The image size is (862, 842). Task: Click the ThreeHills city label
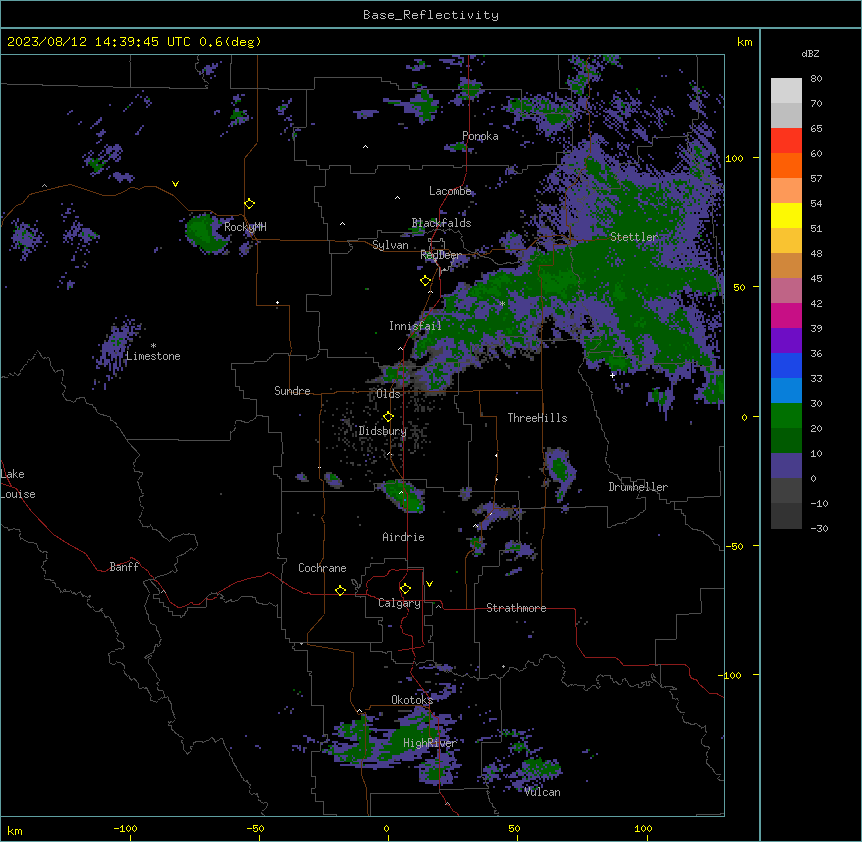tap(537, 418)
